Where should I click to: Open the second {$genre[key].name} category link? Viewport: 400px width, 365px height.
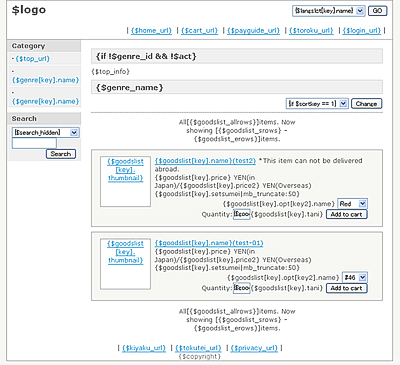pos(45,101)
